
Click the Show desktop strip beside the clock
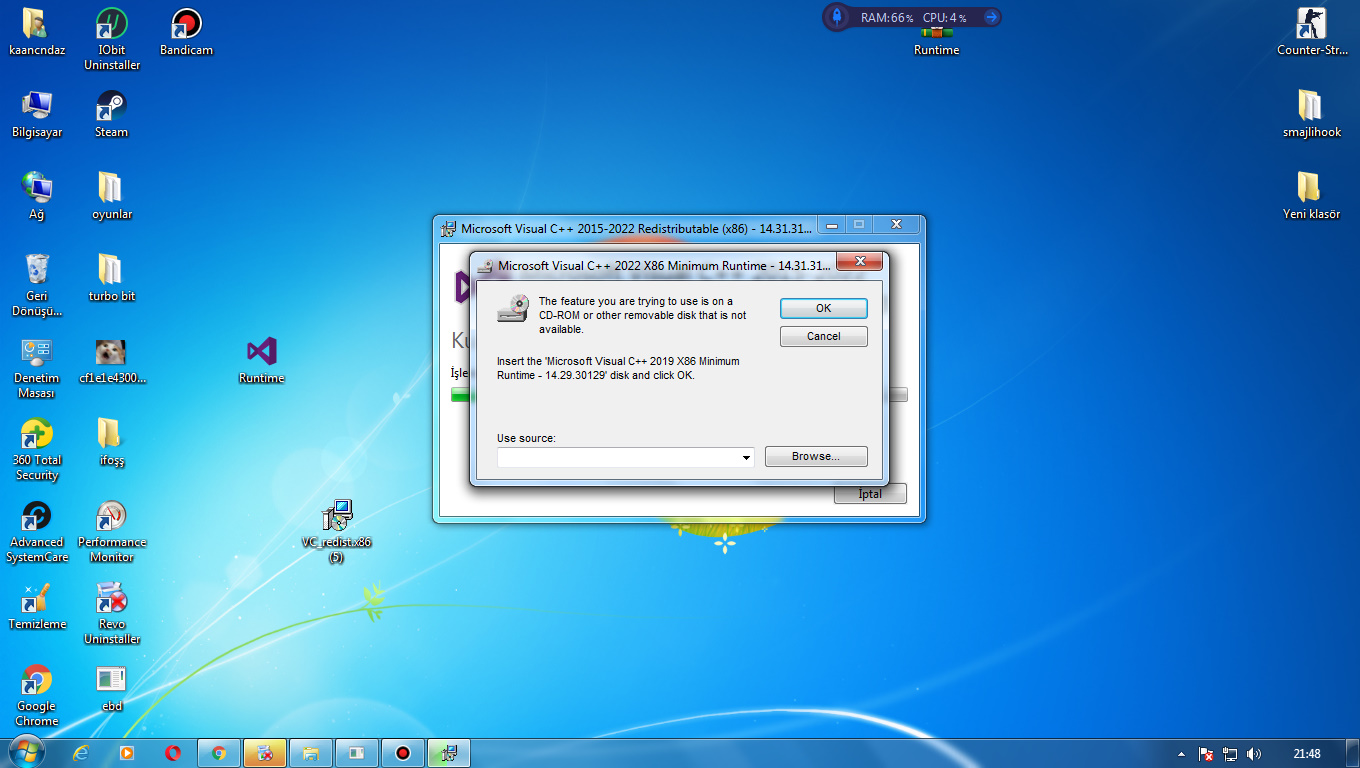(x=1352, y=753)
